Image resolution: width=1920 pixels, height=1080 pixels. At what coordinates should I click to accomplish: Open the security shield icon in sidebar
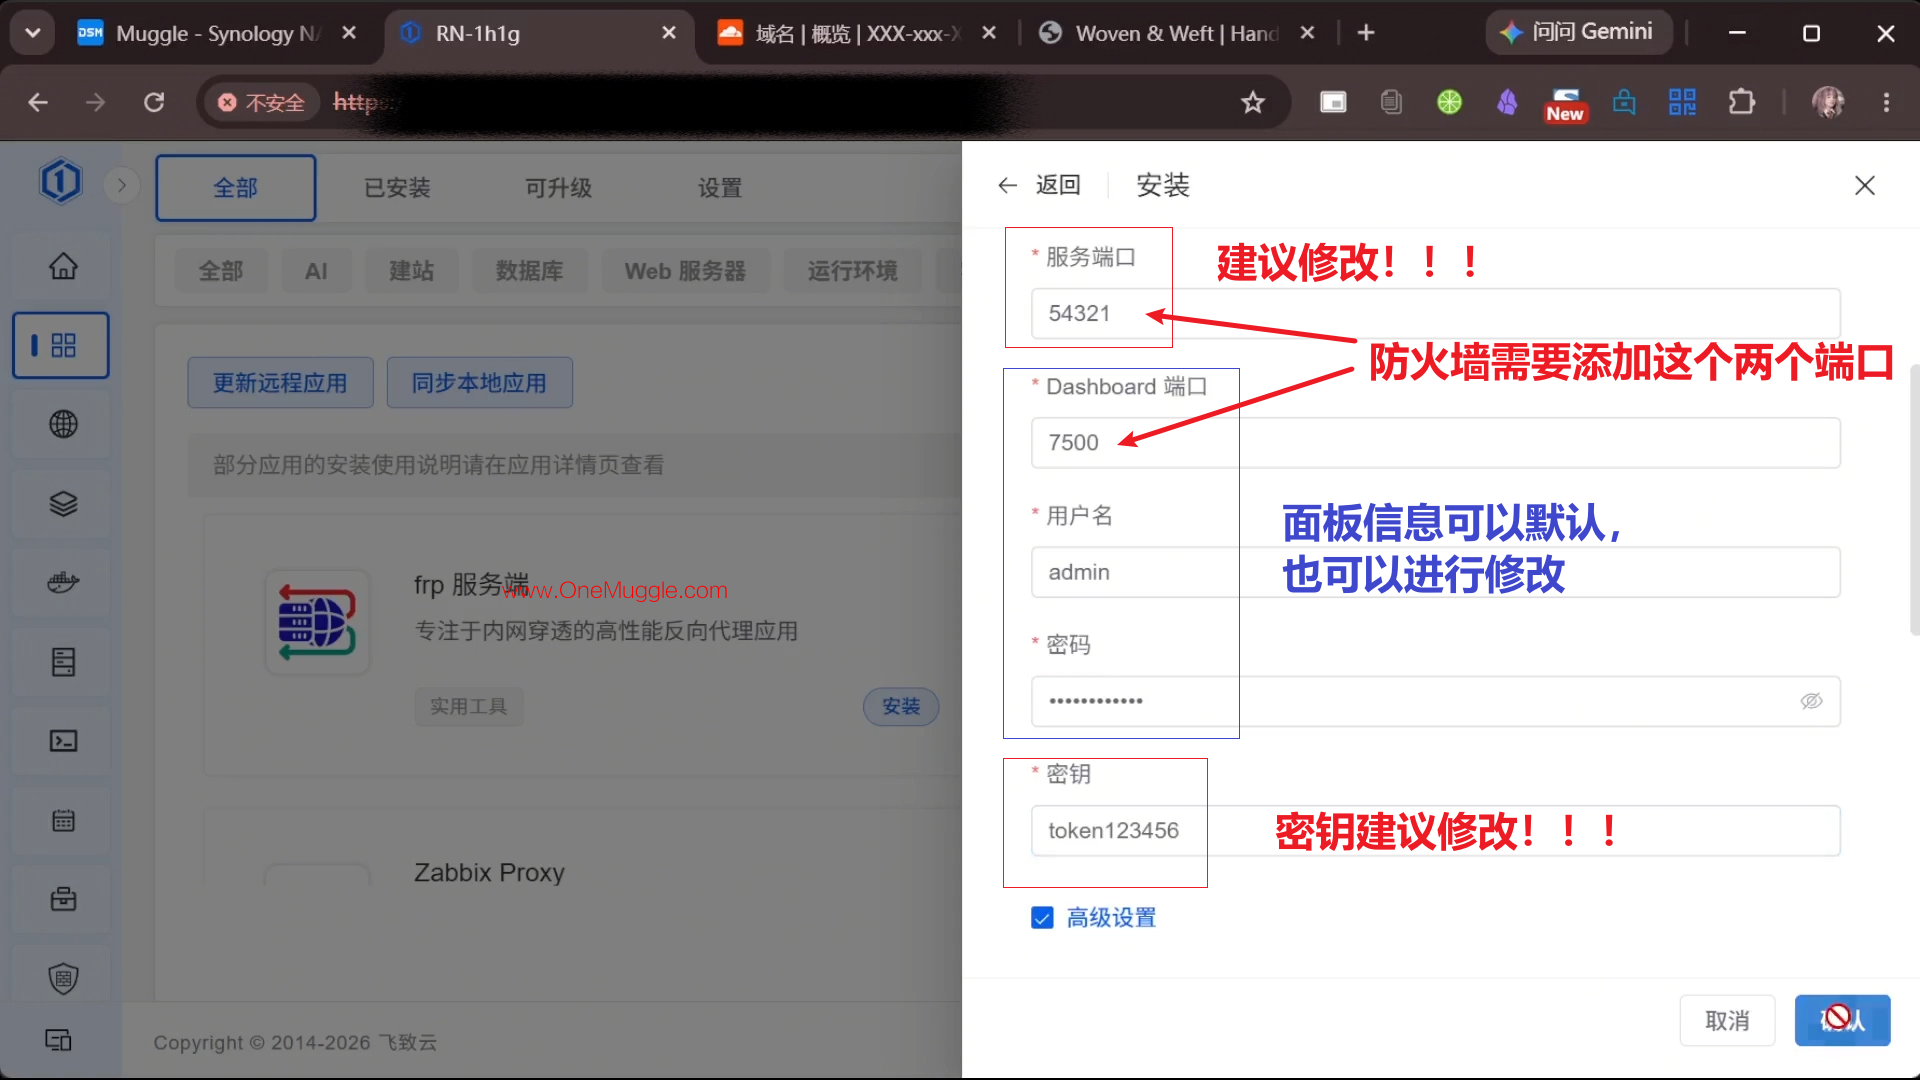point(63,978)
